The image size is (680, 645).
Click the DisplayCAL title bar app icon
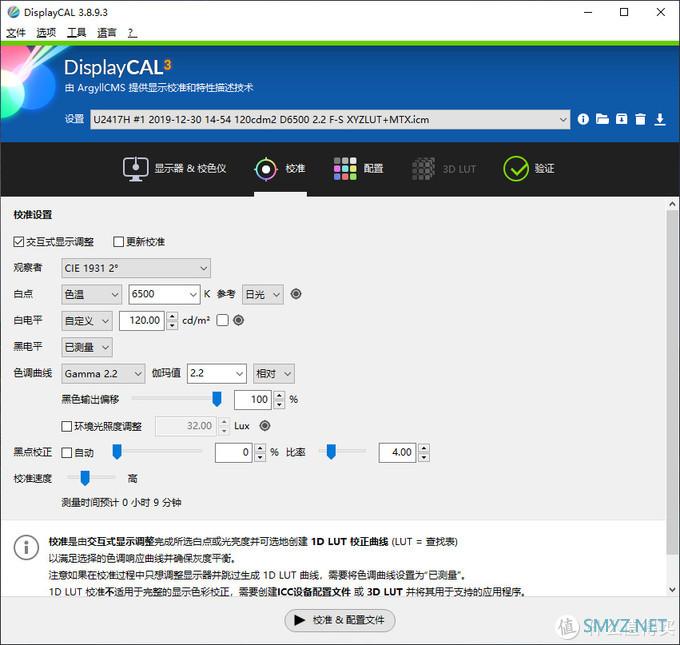click(13, 12)
